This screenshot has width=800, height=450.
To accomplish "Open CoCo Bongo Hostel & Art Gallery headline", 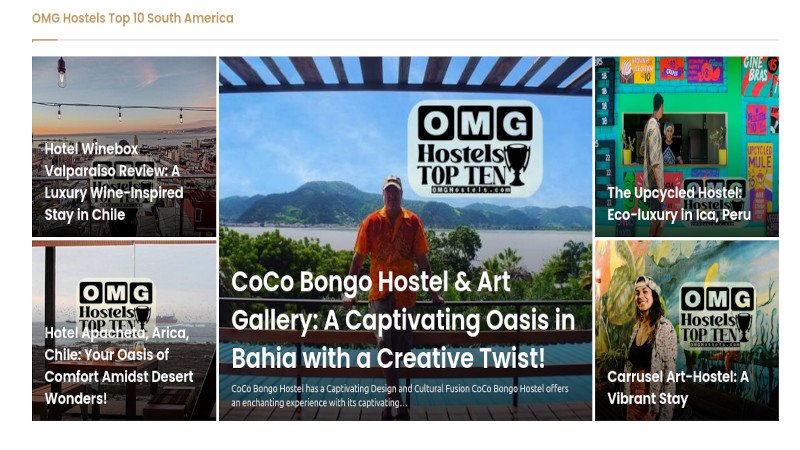I will tap(403, 319).
